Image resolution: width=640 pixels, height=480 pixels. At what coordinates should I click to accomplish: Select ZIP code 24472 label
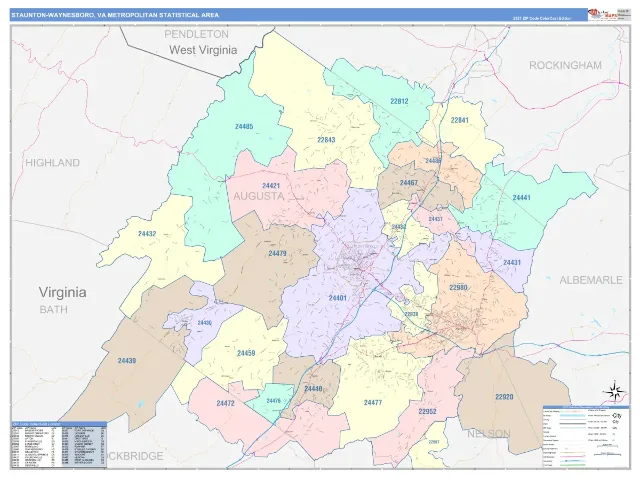225,403
